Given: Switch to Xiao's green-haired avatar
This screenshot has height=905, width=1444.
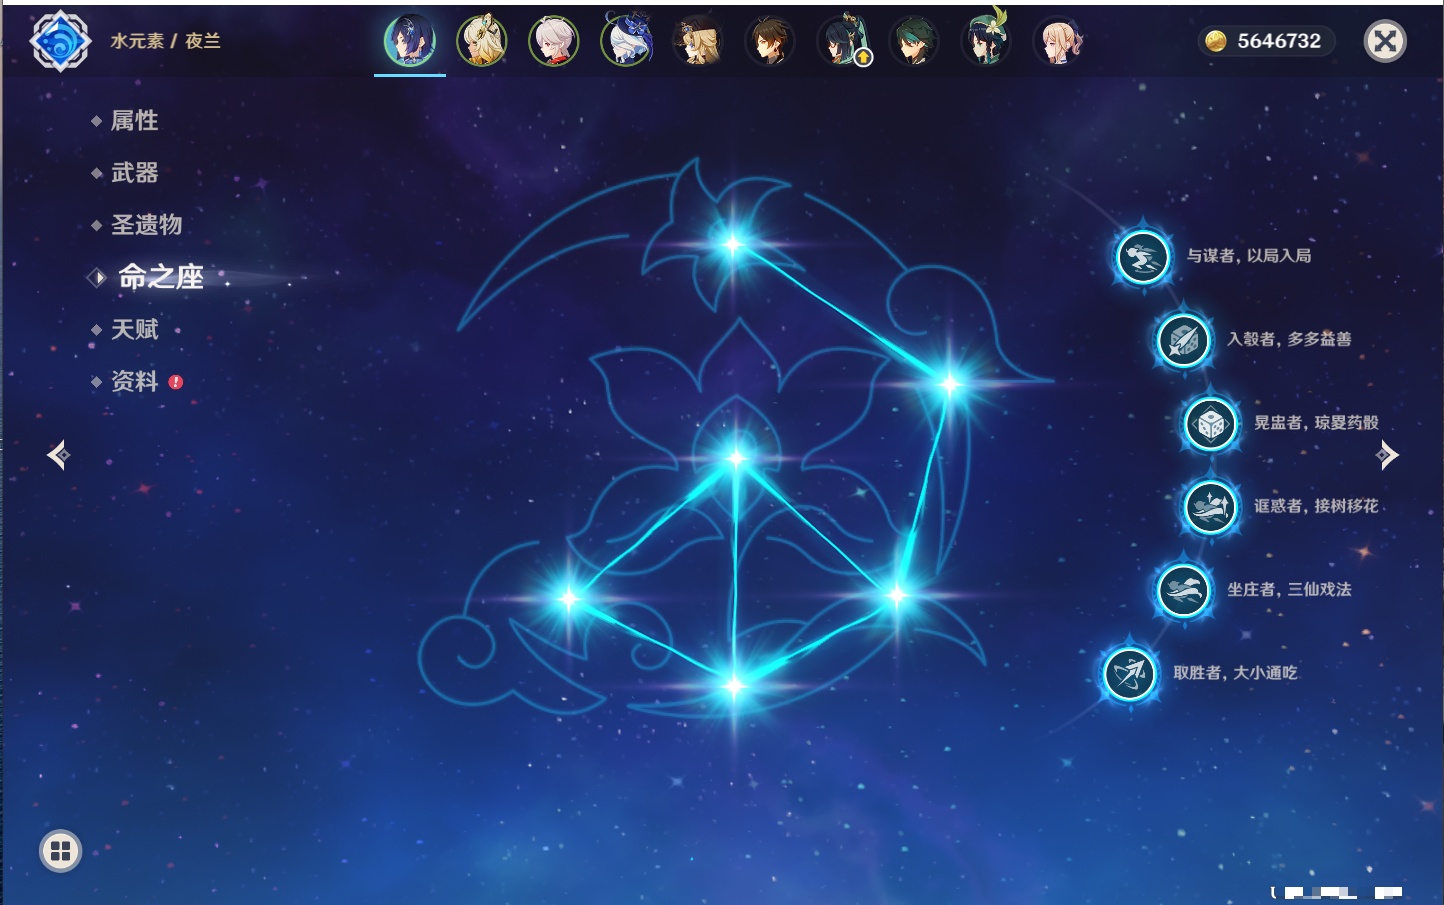Looking at the screenshot, I should pos(914,41).
